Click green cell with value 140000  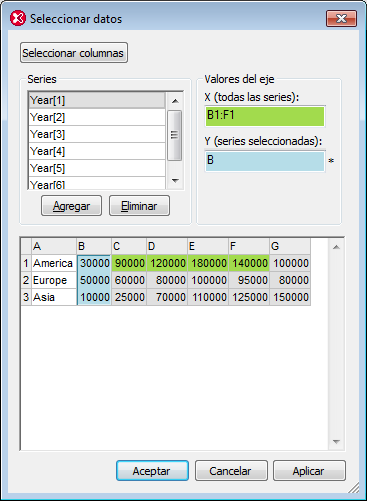click(x=249, y=263)
